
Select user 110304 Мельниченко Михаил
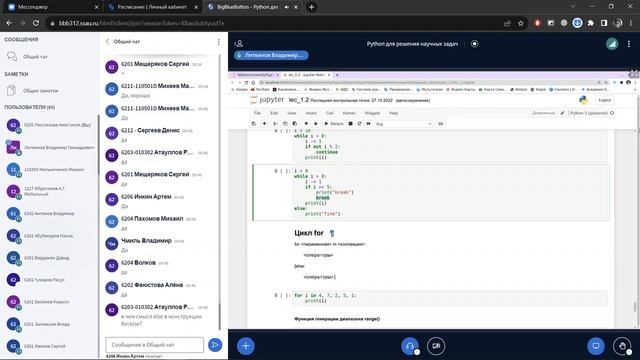point(50,169)
